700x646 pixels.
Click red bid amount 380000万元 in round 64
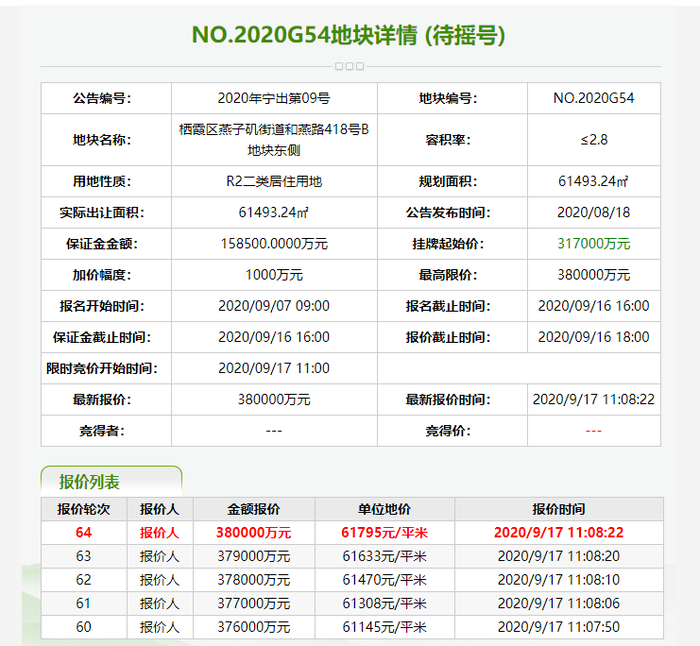pyautogui.click(x=254, y=533)
